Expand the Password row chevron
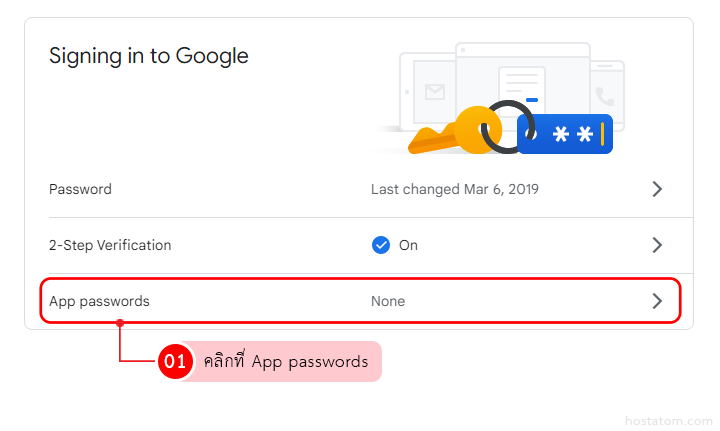720x431 pixels. (657, 189)
